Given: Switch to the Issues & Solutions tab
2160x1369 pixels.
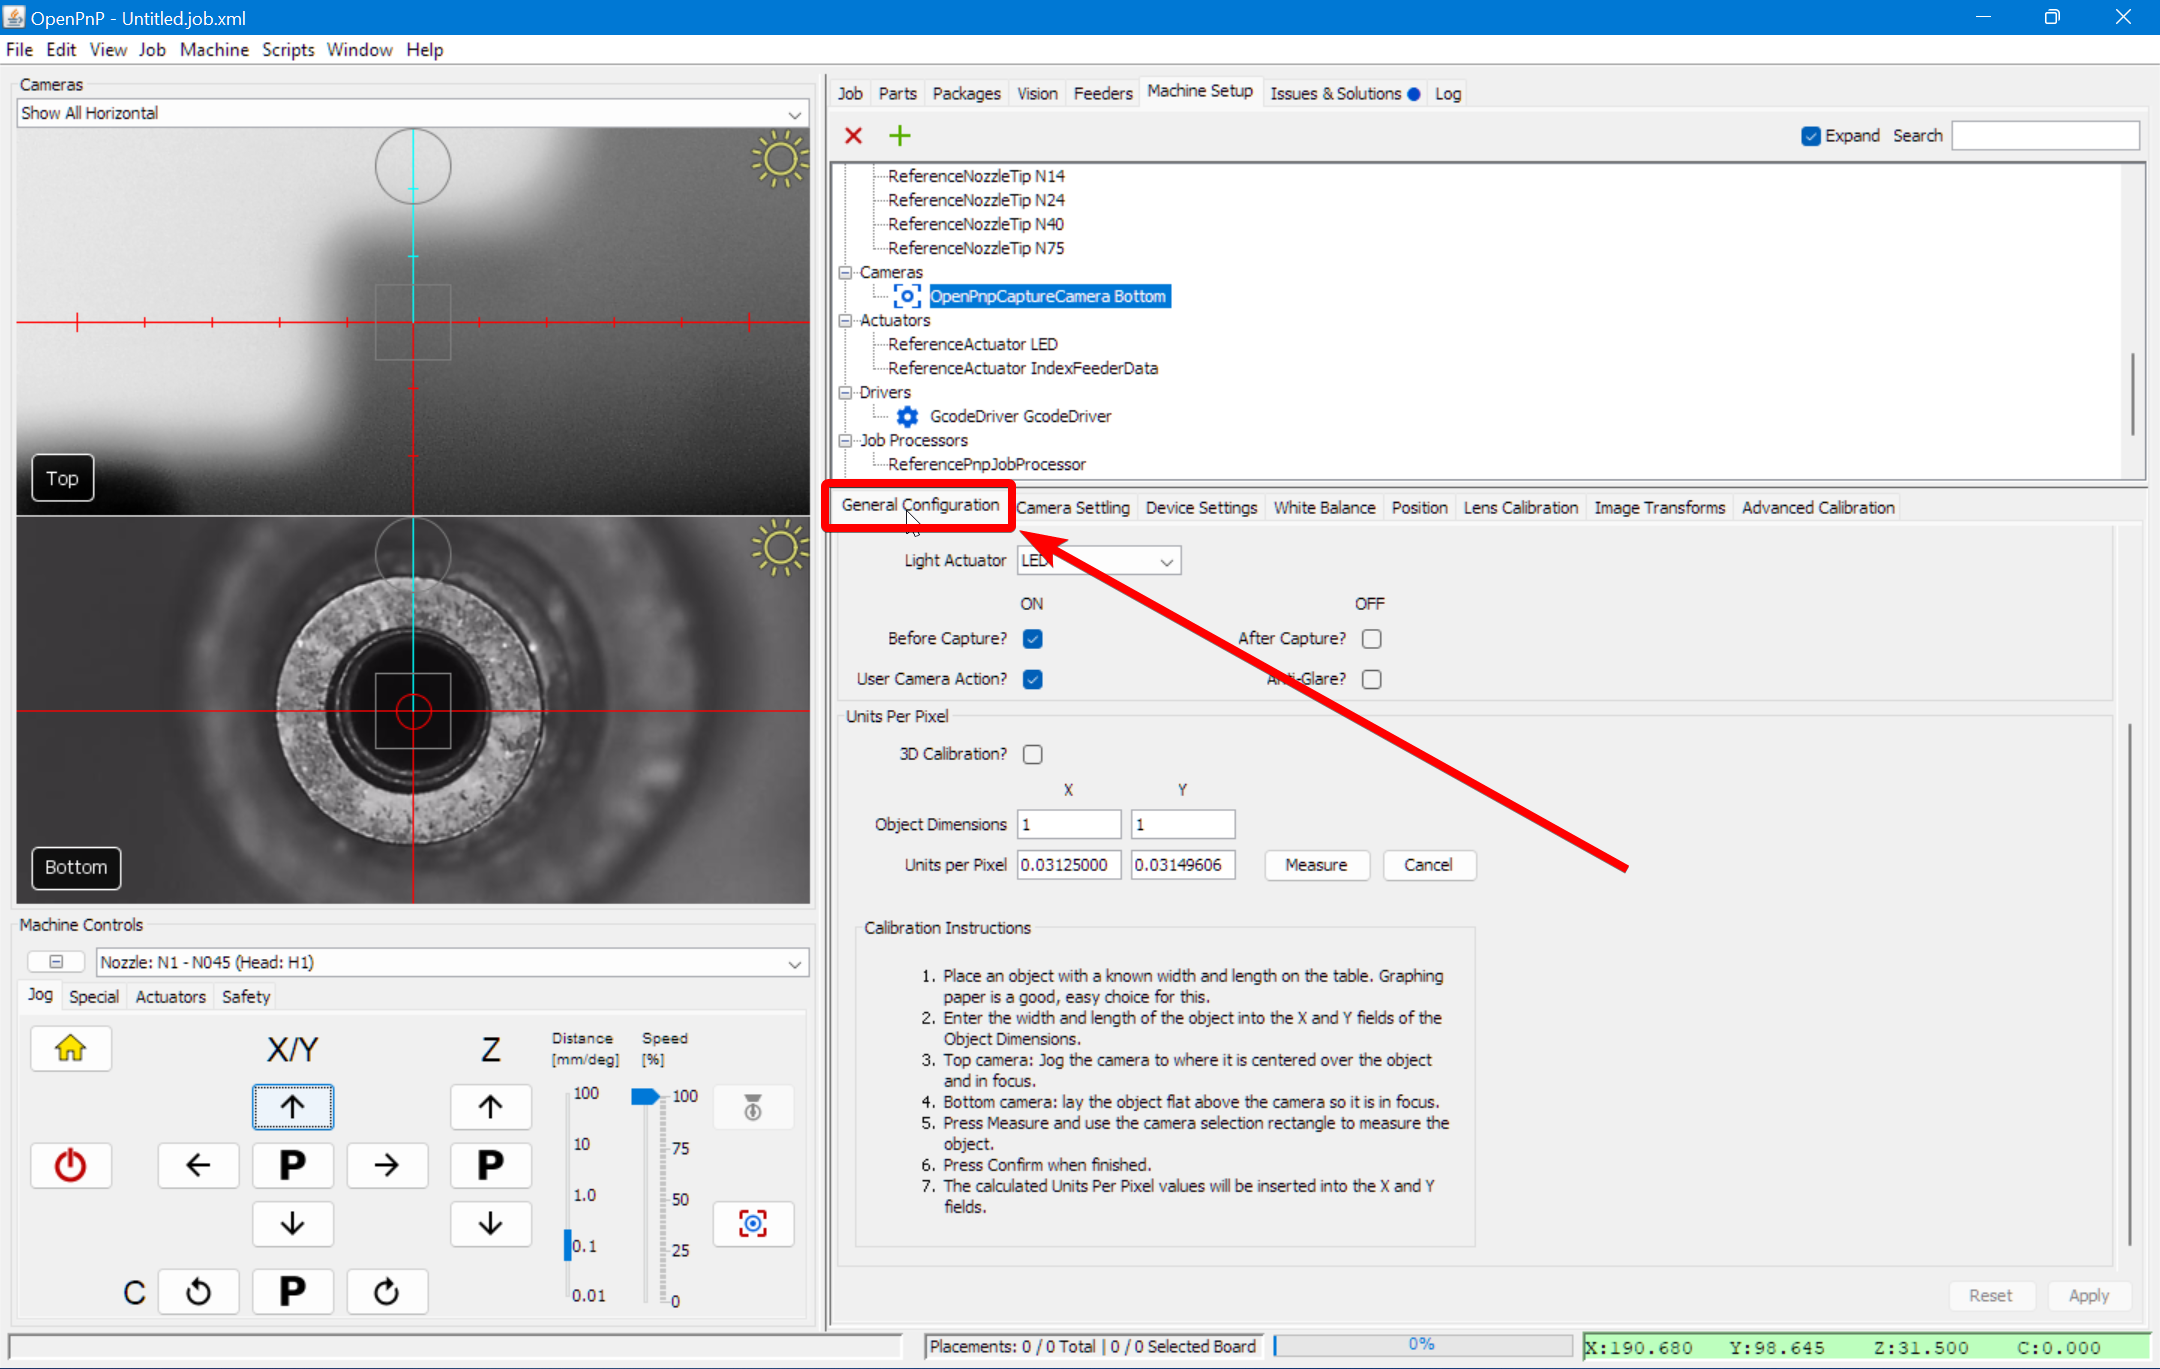Looking at the screenshot, I should click(1335, 93).
